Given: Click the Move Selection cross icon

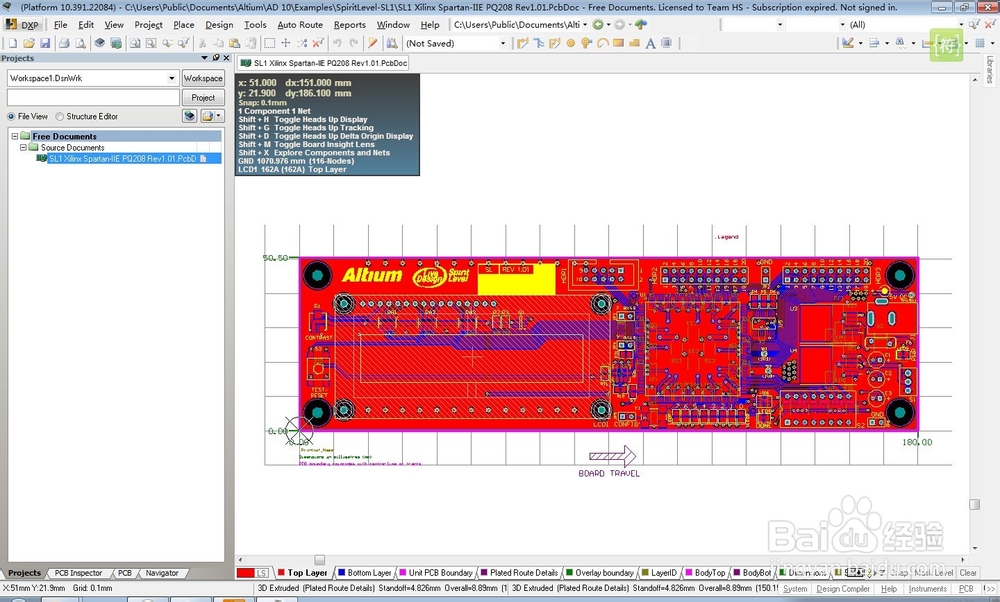Looking at the screenshot, I should coord(286,43).
